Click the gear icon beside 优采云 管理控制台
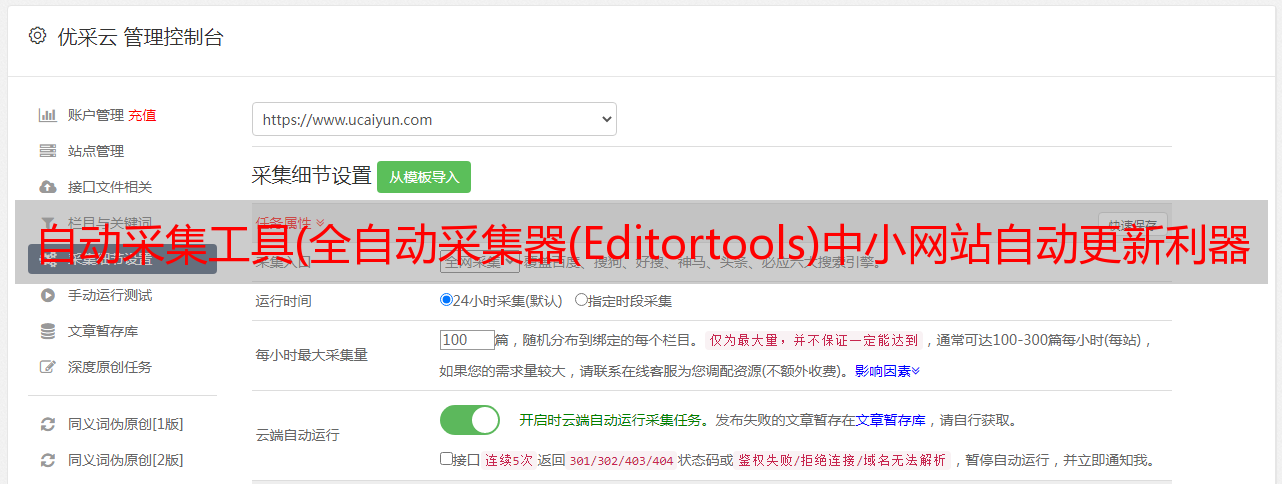Screen dimensions: 1282x484 (x=37, y=36)
